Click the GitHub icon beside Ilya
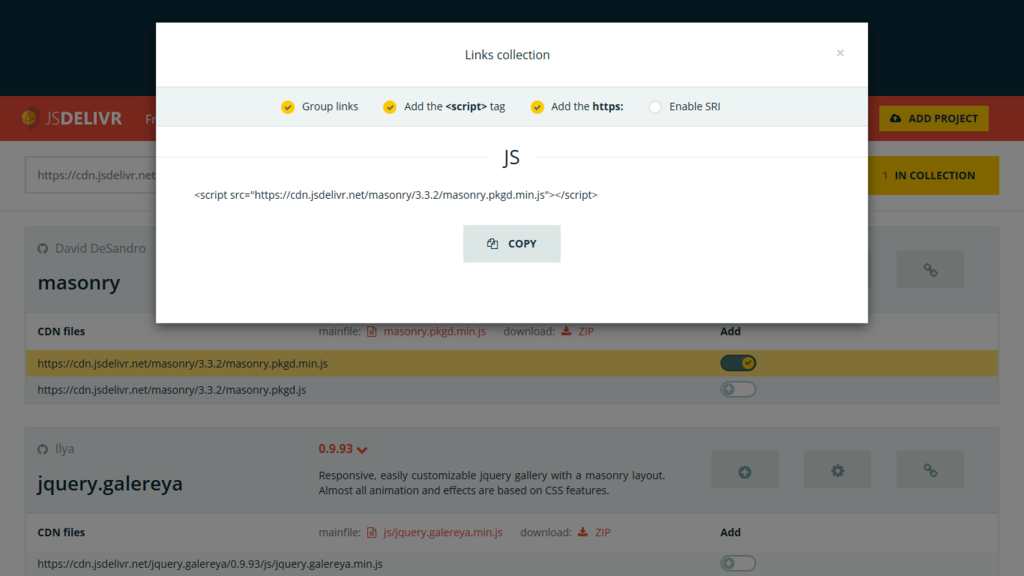1024x576 pixels. 42,449
